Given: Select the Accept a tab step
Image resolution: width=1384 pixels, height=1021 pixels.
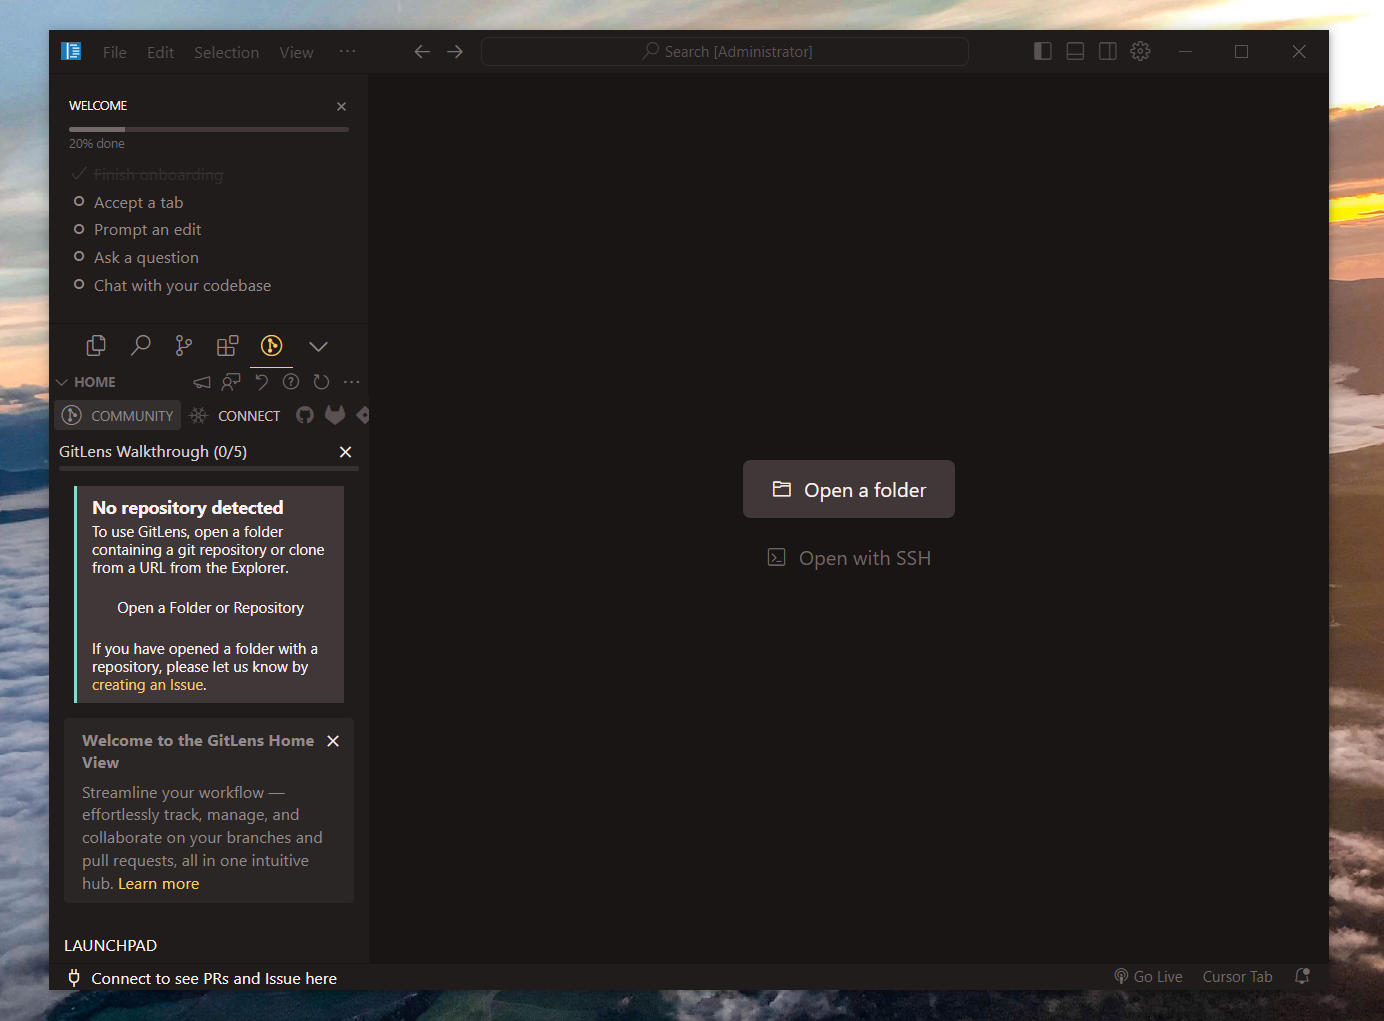Looking at the screenshot, I should tap(138, 202).
